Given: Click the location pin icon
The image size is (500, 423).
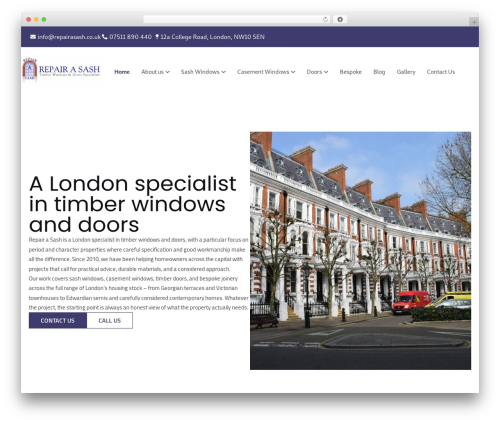Looking at the screenshot, I should [157, 37].
